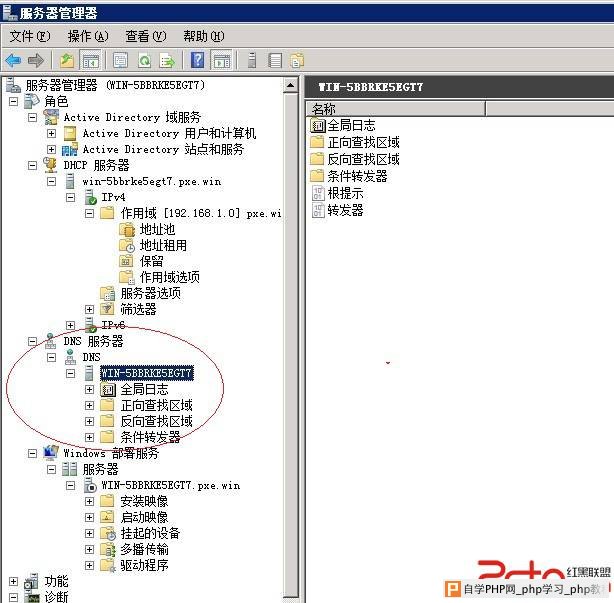Select the 诊断 tree item
The image size is (614, 603).
pos(56,597)
